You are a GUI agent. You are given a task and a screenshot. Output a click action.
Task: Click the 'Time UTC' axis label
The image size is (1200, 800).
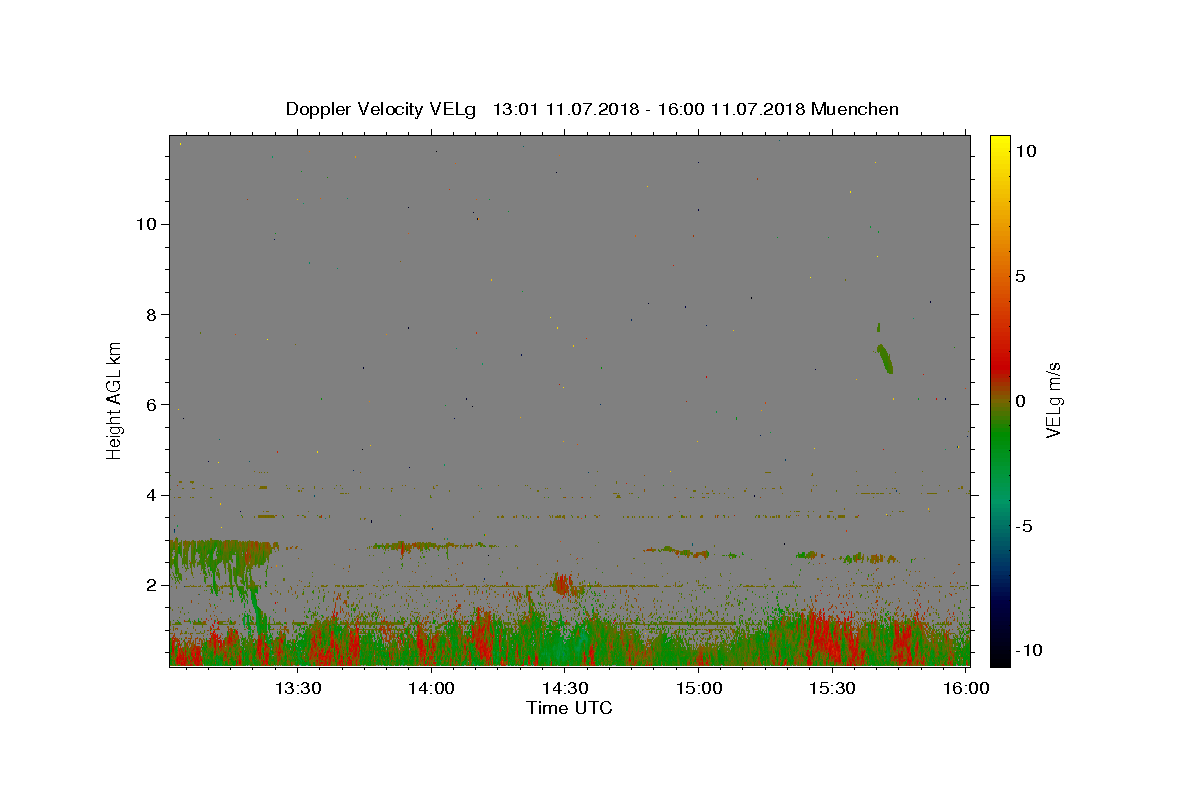[569, 708]
